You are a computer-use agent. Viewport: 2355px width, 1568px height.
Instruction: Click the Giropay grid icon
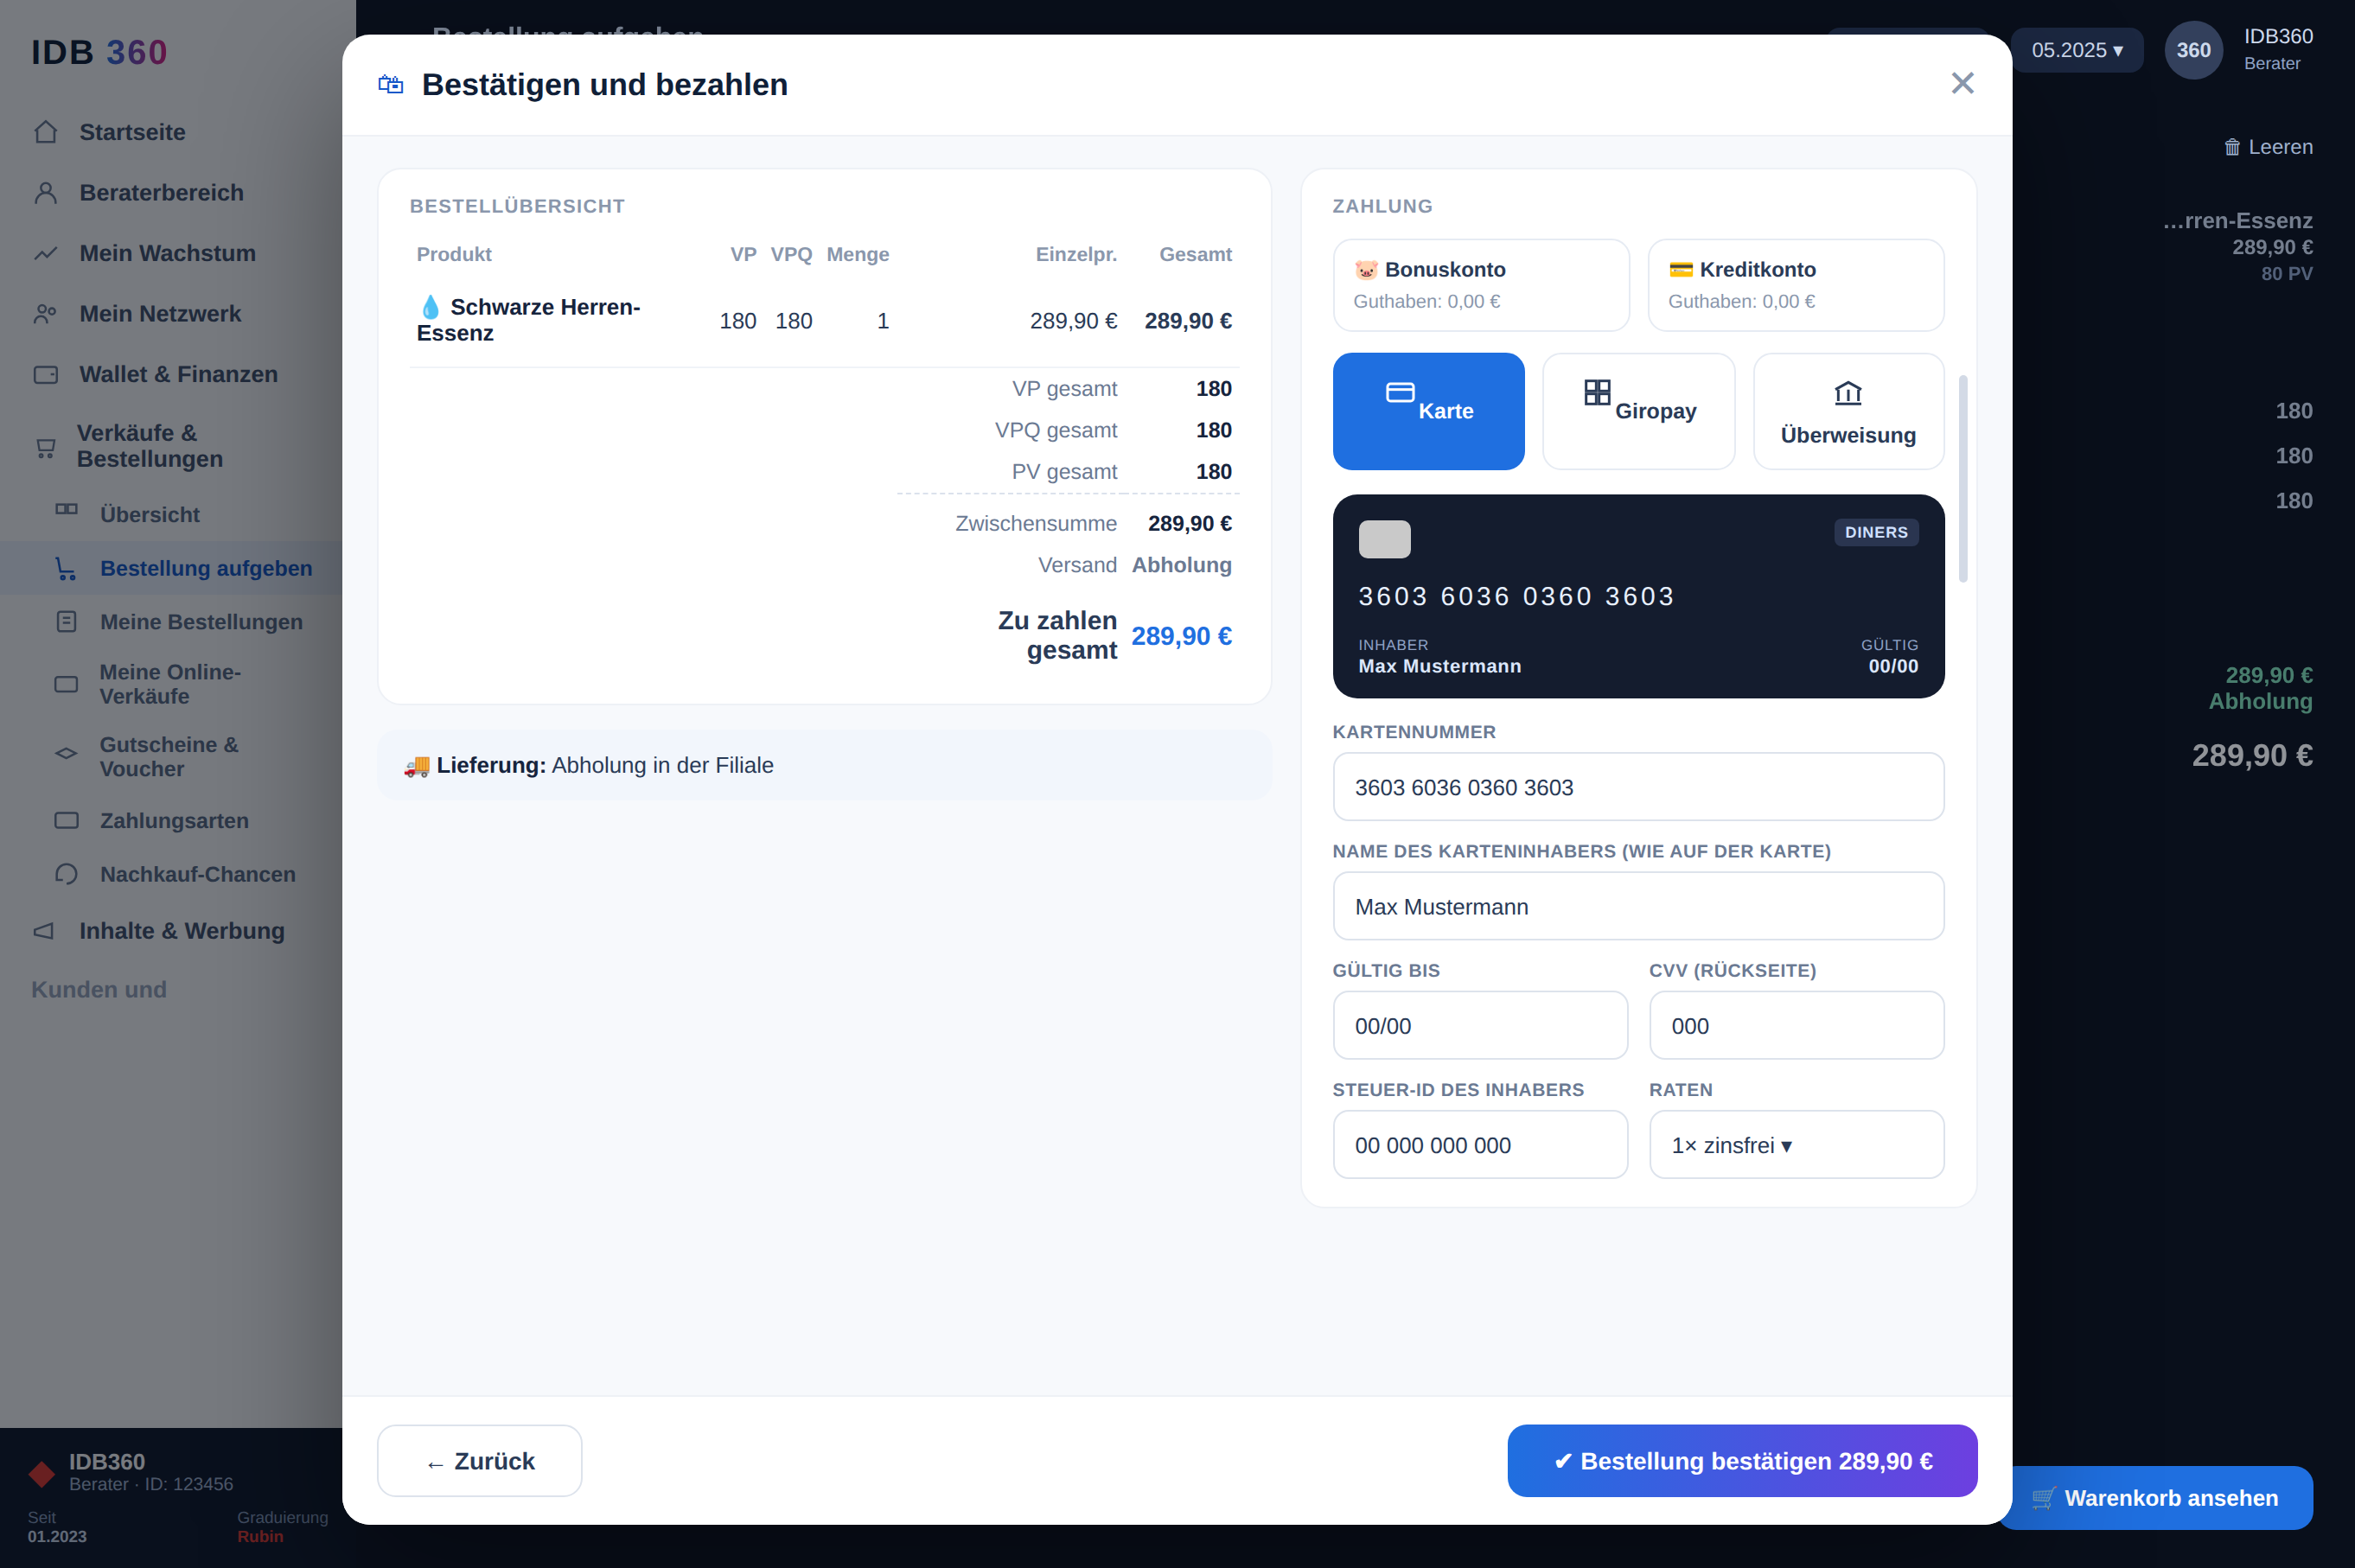[1597, 392]
